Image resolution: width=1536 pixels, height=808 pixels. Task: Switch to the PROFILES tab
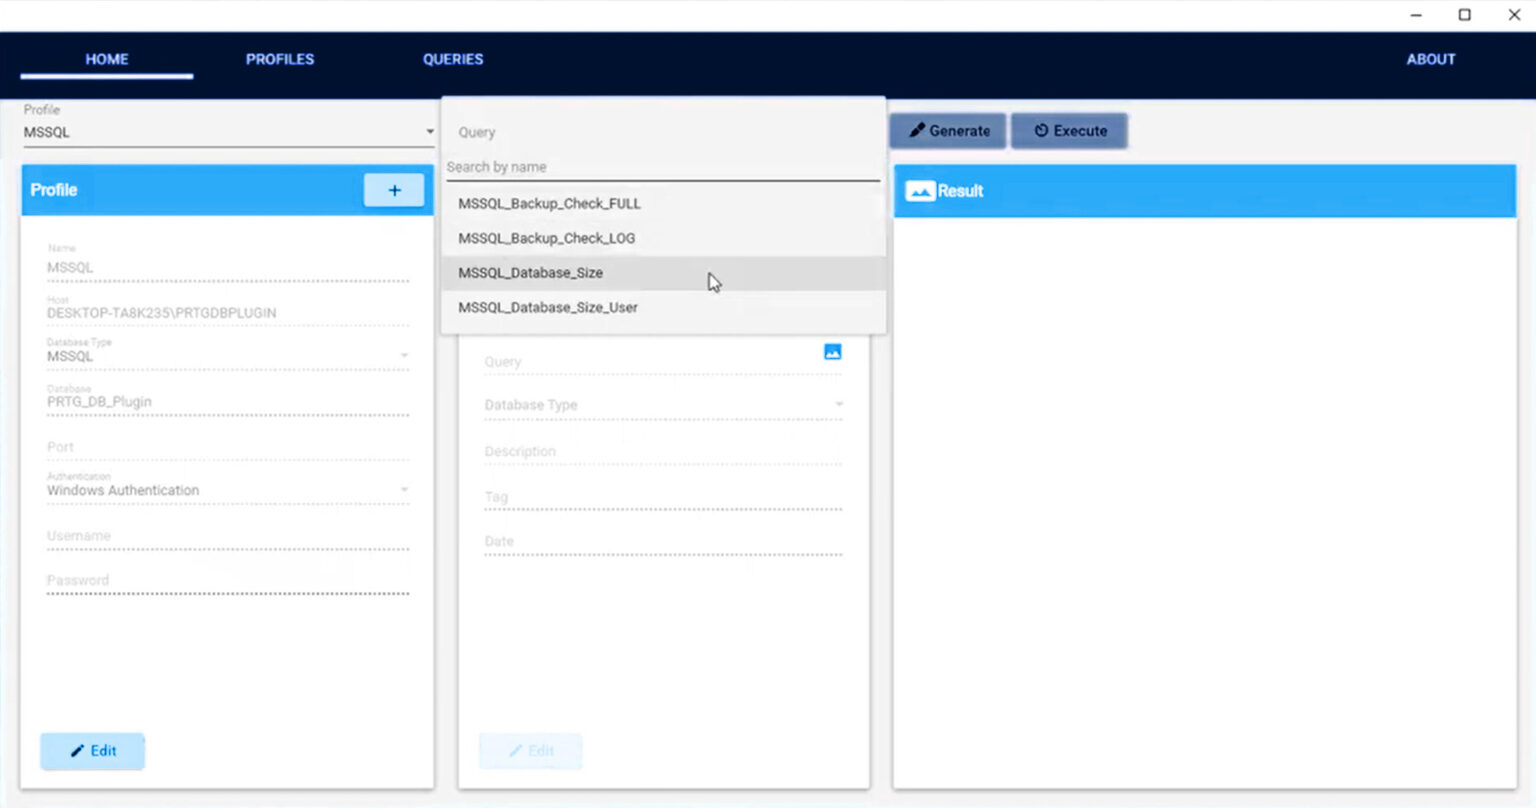(280, 59)
